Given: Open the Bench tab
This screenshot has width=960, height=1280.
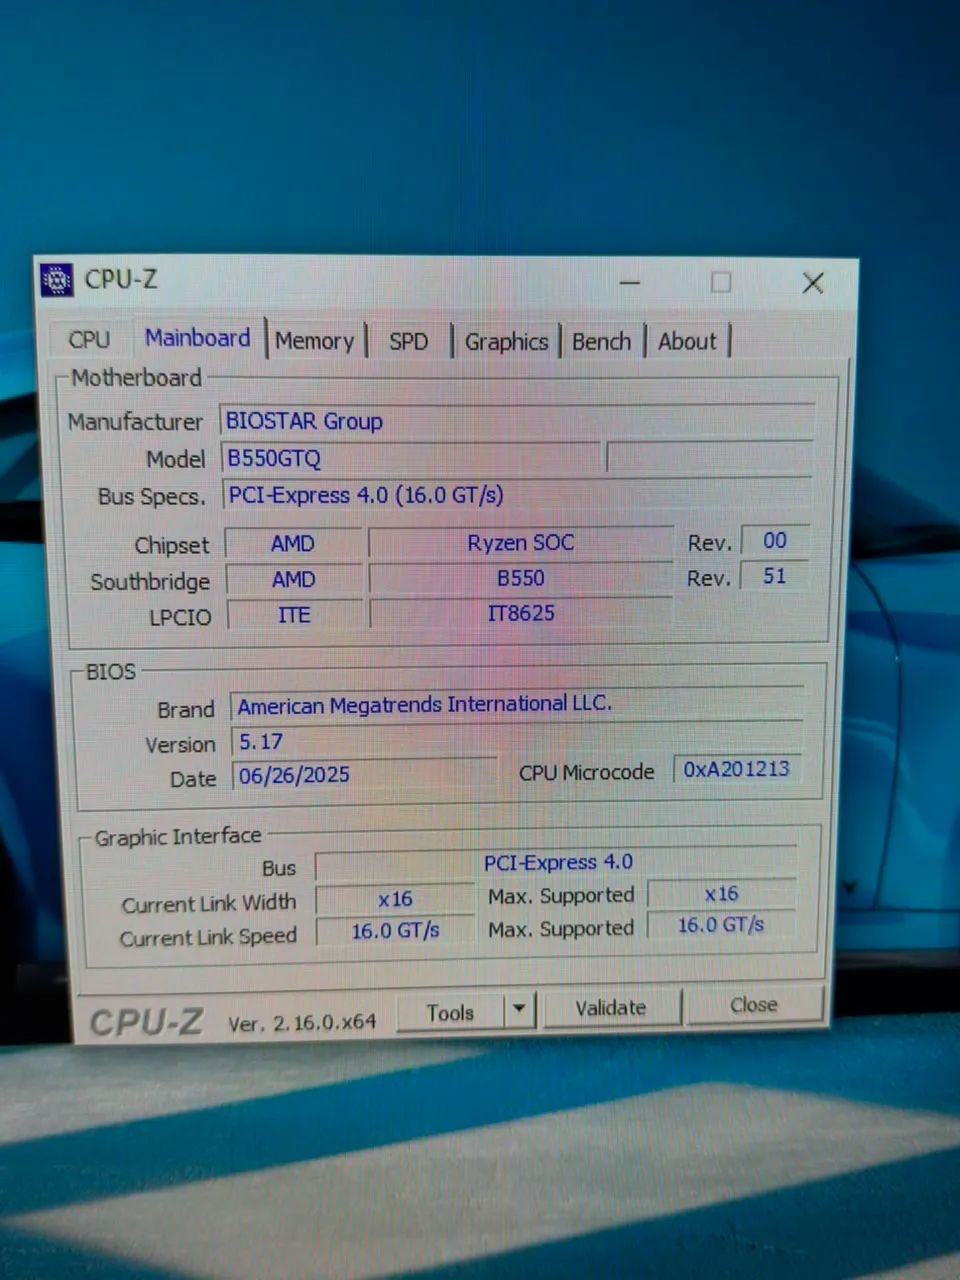Looking at the screenshot, I should pos(601,342).
